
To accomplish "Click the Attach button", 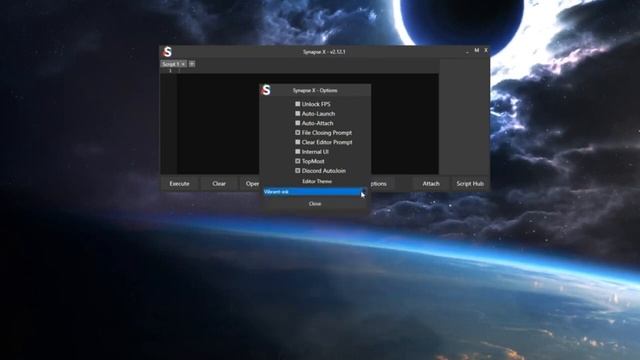I will point(431,184).
